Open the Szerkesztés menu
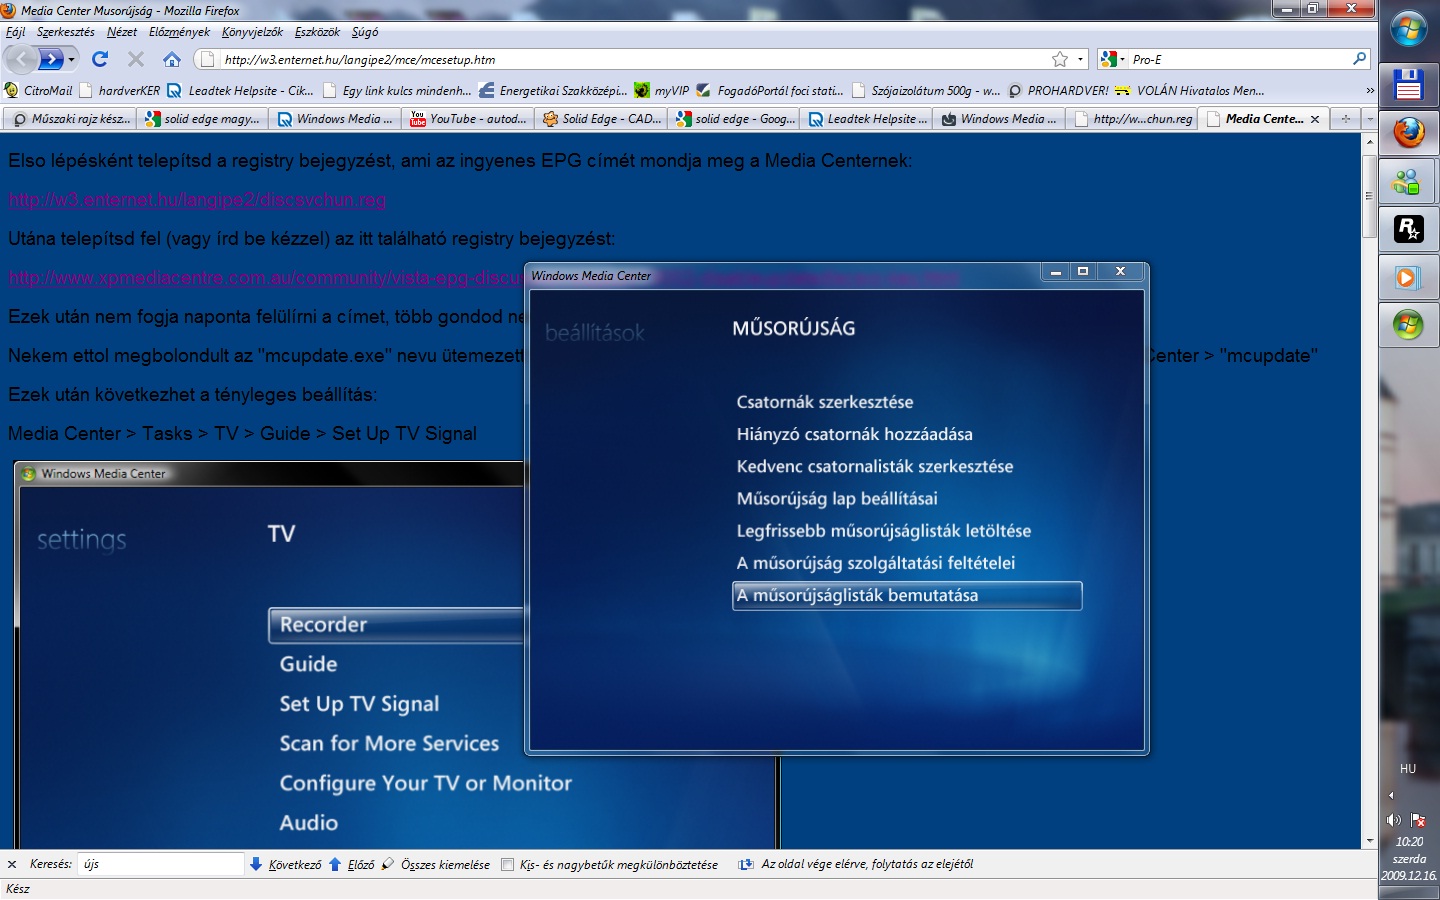This screenshot has height=900, width=1440. coord(66,32)
